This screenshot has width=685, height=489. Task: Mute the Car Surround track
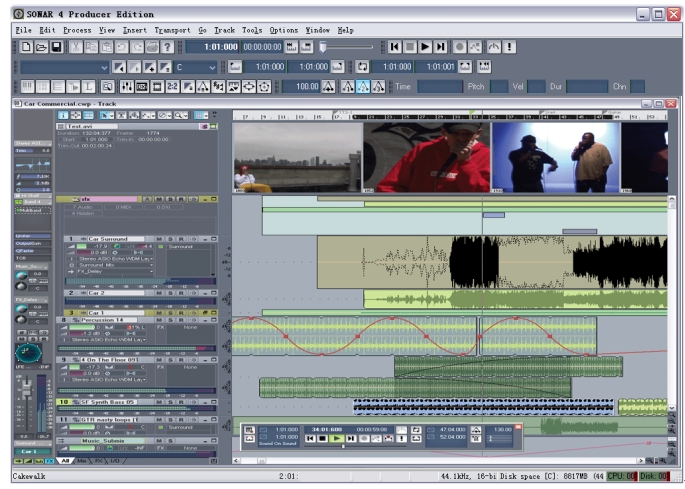click(159, 239)
